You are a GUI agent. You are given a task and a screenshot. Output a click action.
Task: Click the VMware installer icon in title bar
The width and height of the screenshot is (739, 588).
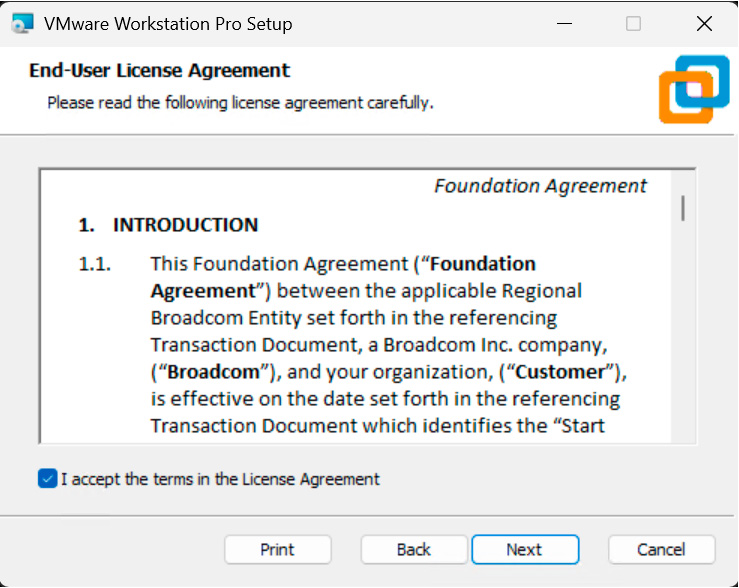[20, 23]
